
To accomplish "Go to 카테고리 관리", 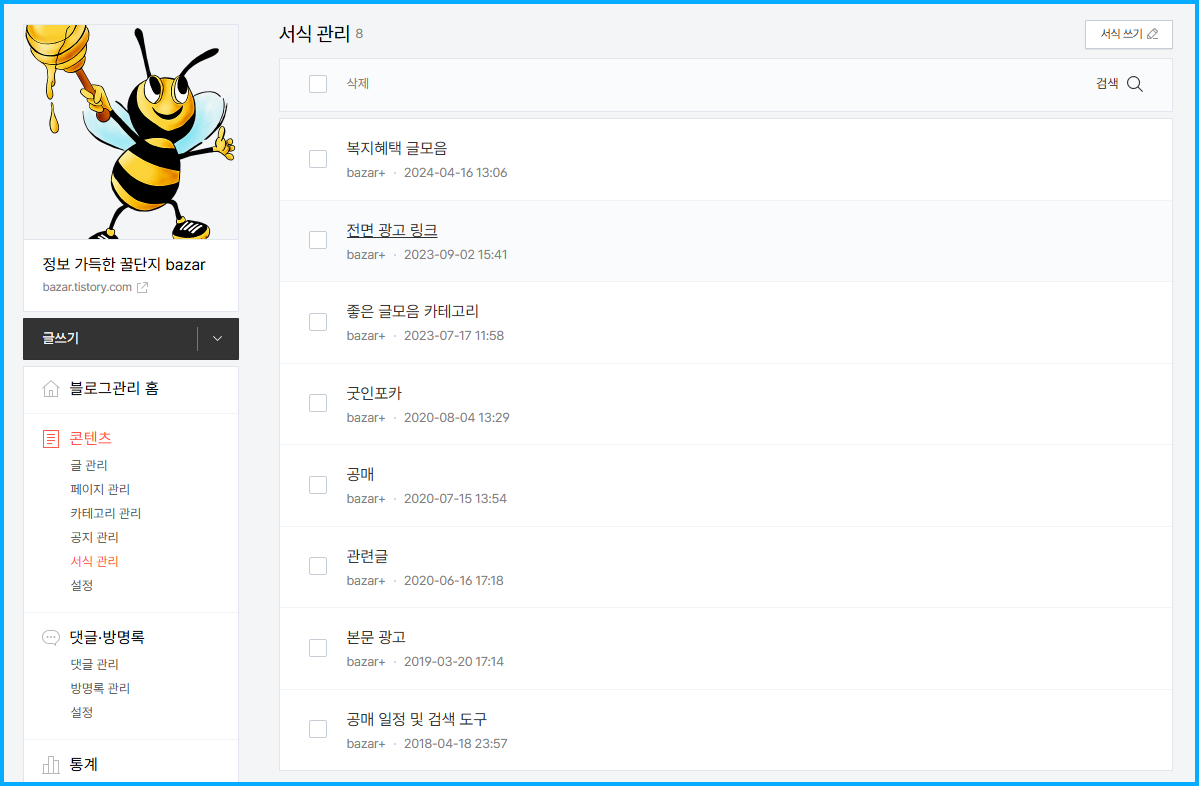I will pos(106,513).
